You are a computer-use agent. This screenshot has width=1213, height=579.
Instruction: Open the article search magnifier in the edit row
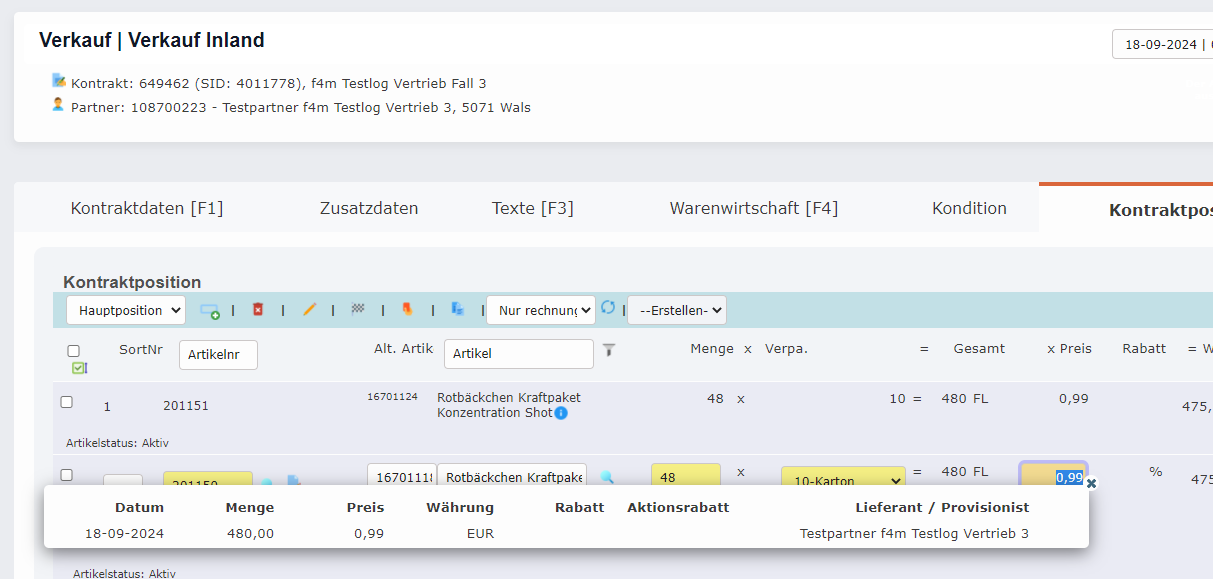pos(608,477)
